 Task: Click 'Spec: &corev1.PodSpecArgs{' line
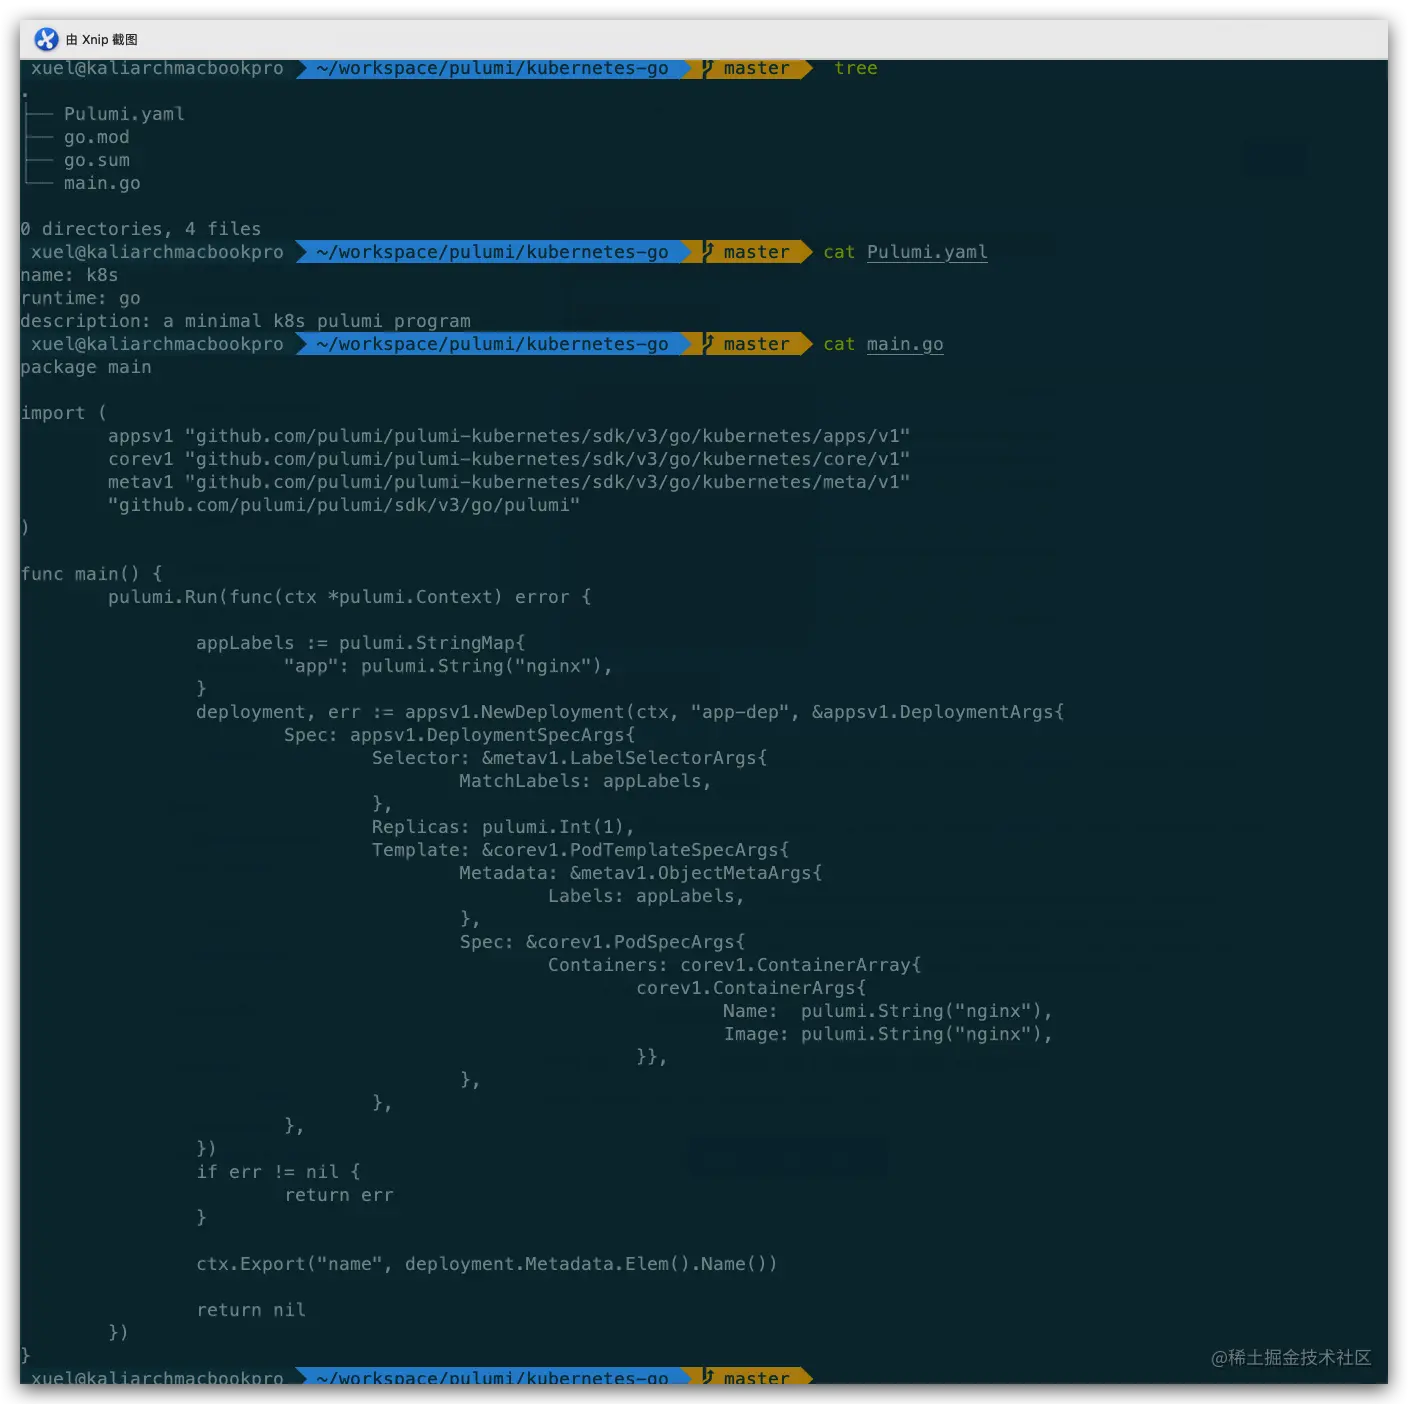603,942
